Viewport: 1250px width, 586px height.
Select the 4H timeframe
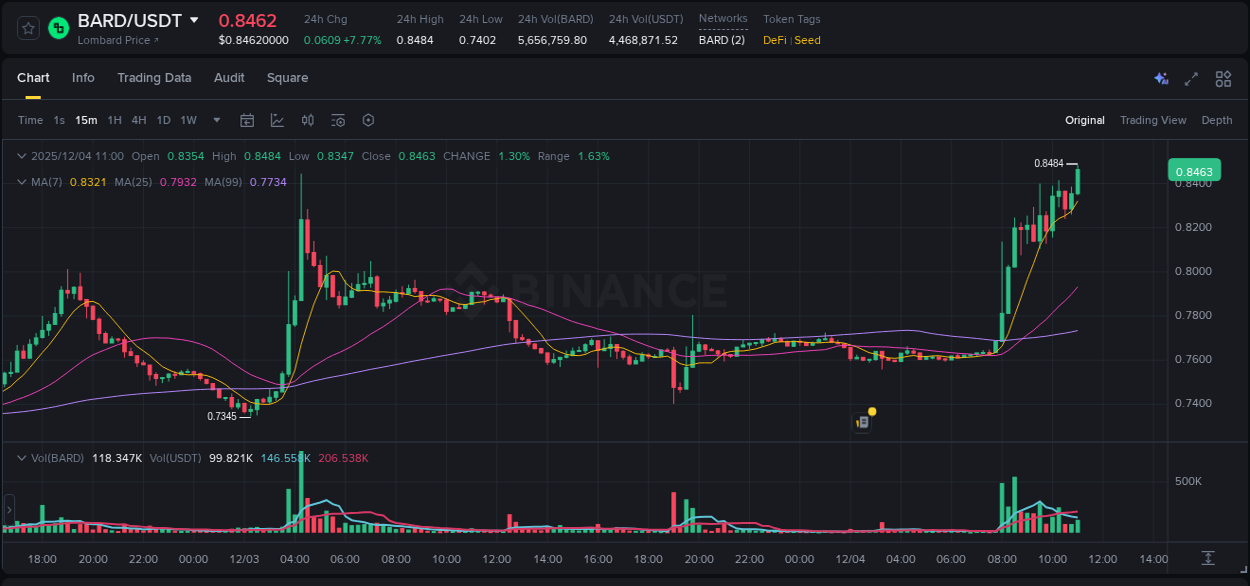pyautogui.click(x=139, y=120)
